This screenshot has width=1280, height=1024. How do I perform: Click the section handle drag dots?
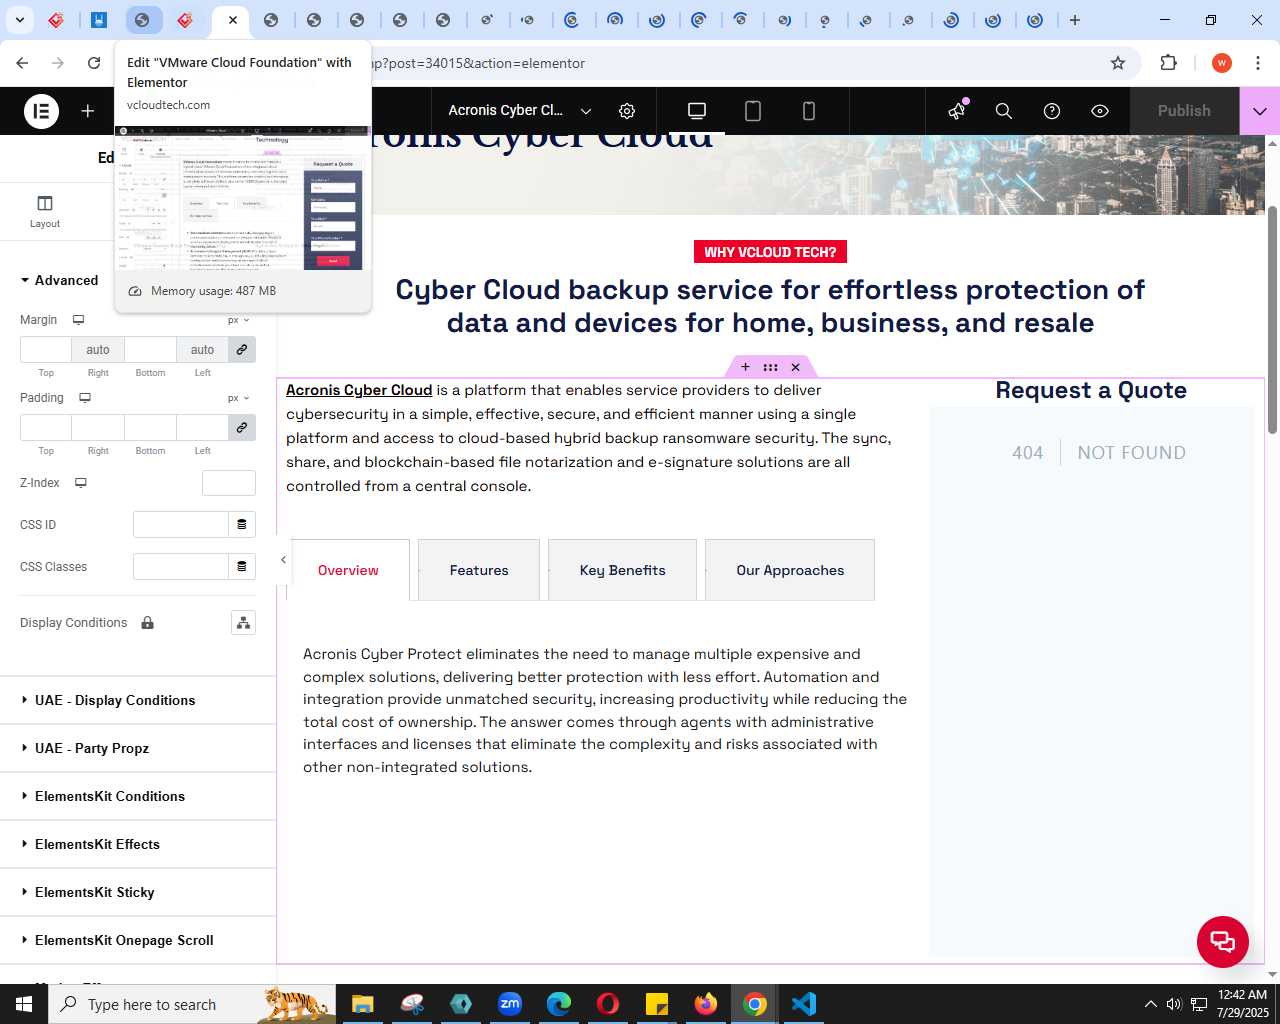770,367
